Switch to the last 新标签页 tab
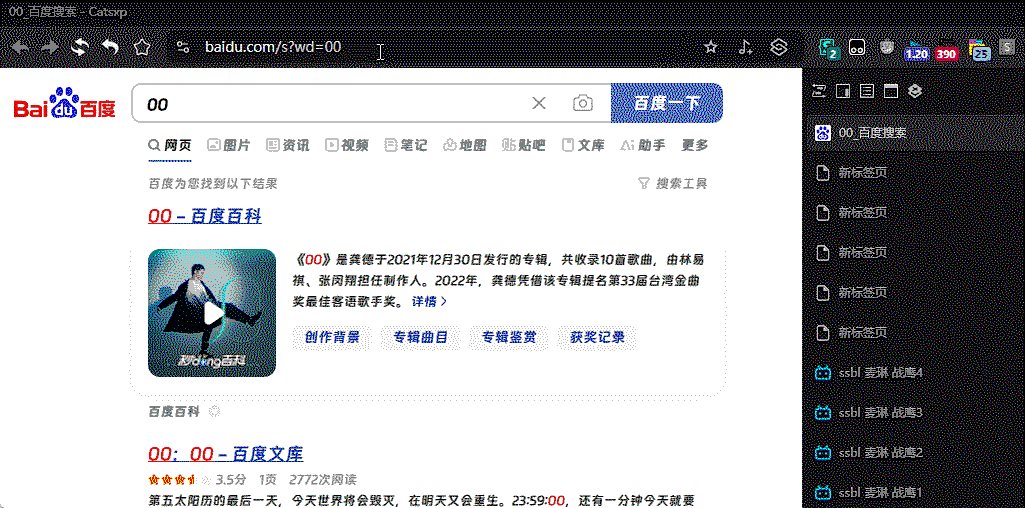This screenshot has width=1025, height=508. click(916, 332)
